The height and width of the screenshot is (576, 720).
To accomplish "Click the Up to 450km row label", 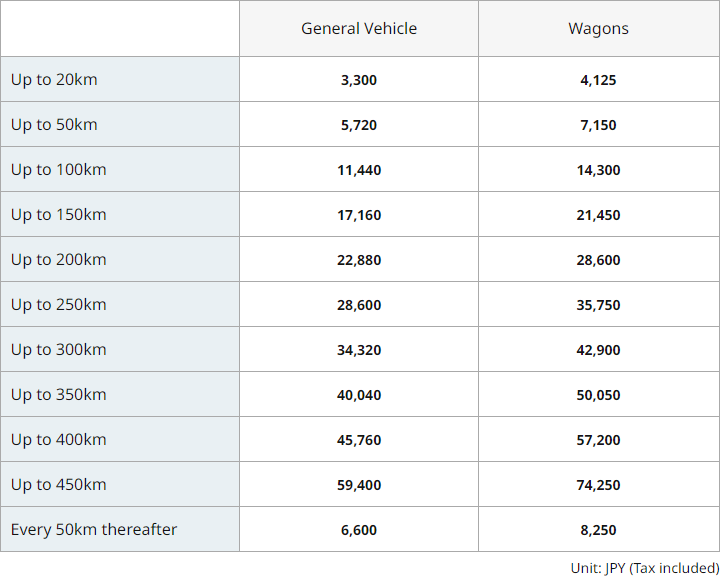I will pos(59,485).
